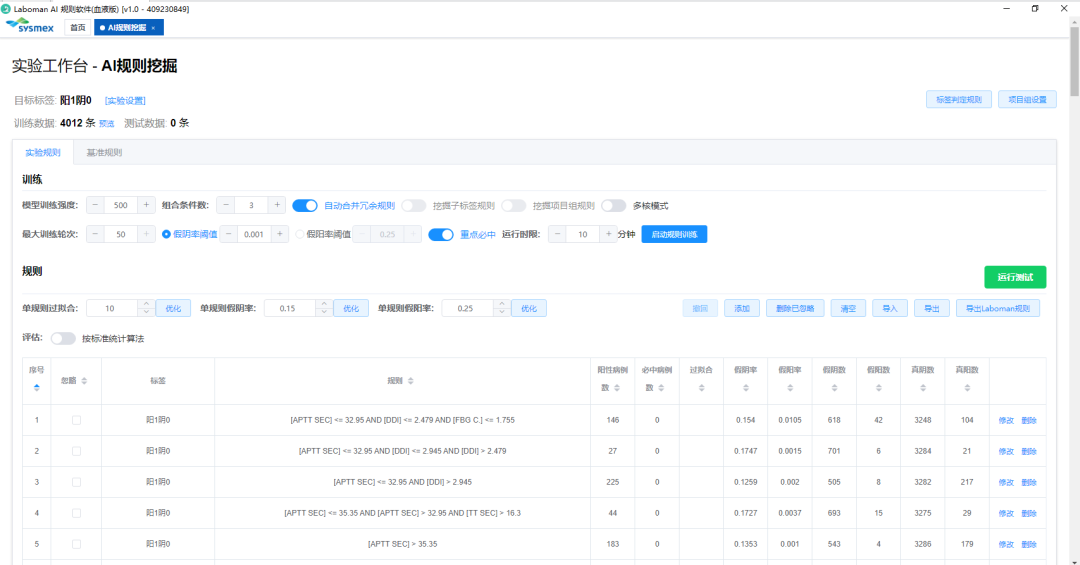
Task: Click the down arrow on the 0.15 spinner
Action: click(324, 312)
